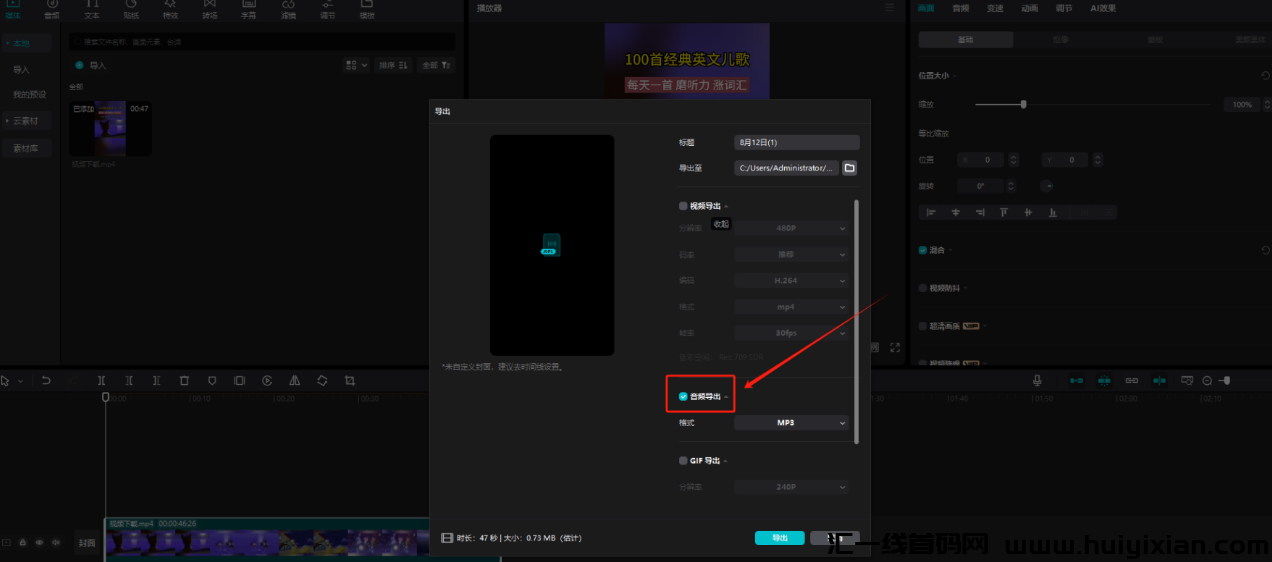Image resolution: width=1272 pixels, height=562 pixels.
Task: Open the 音频 audio panel icon
Action: click(x=52, y=9)
